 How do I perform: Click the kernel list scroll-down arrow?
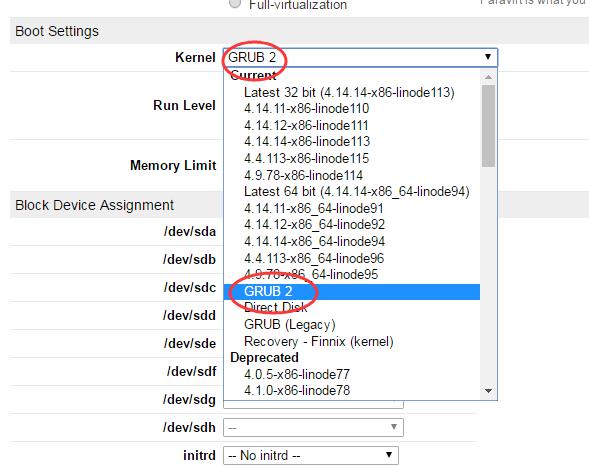point(488,391)
